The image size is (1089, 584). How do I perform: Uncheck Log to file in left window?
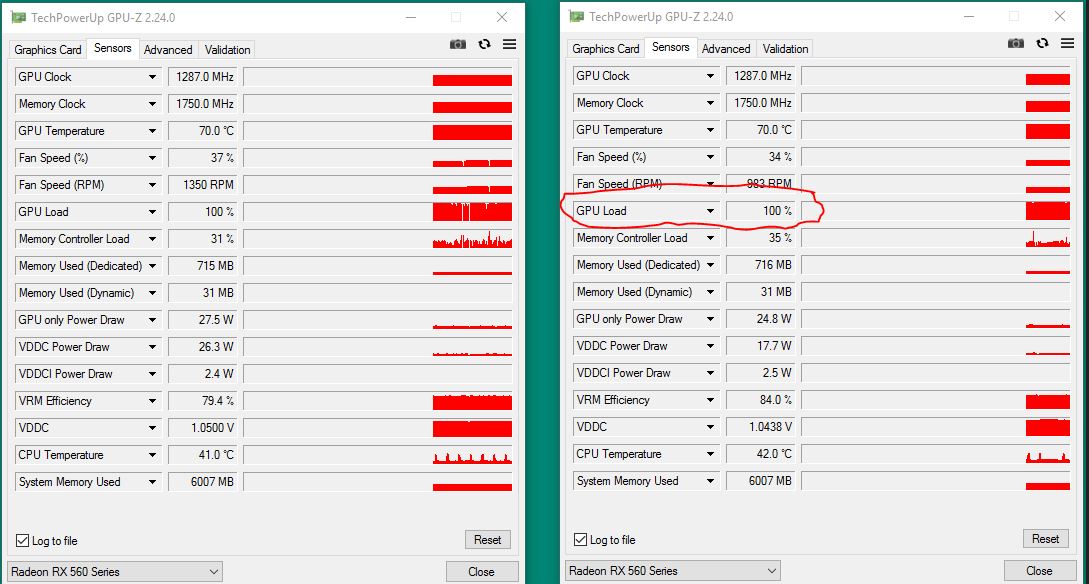[x=23, y=541]
